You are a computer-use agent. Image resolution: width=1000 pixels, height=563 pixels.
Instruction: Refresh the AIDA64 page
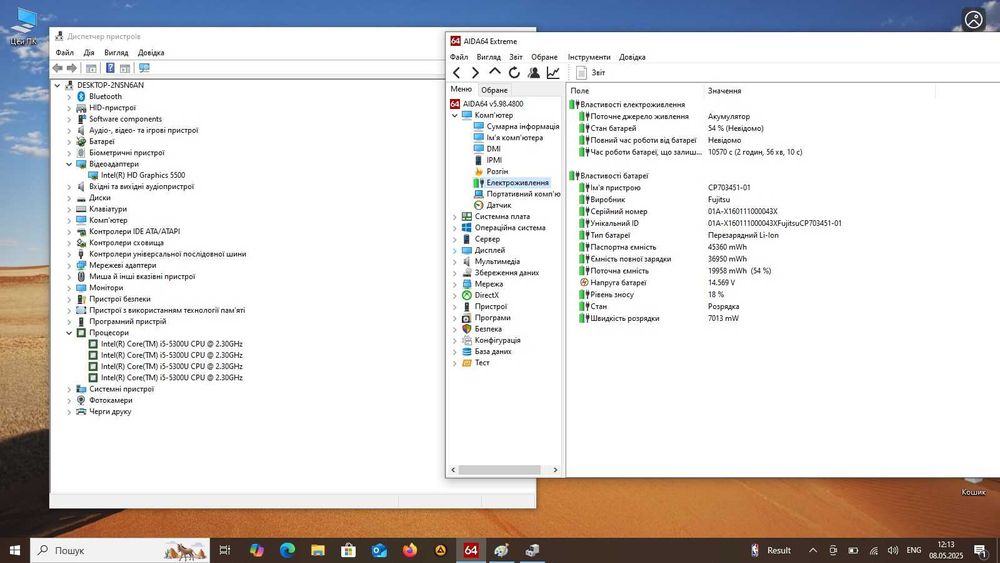[x=514, y=73]
